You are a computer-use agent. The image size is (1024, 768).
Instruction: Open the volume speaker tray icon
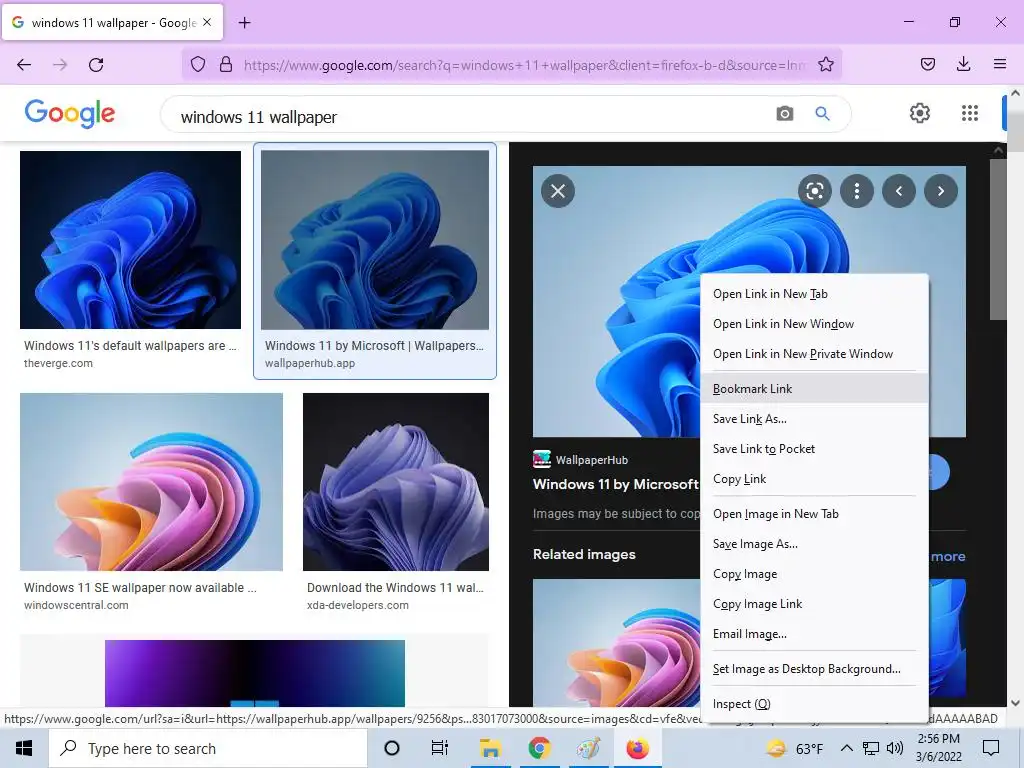click(x=895, y=748)
